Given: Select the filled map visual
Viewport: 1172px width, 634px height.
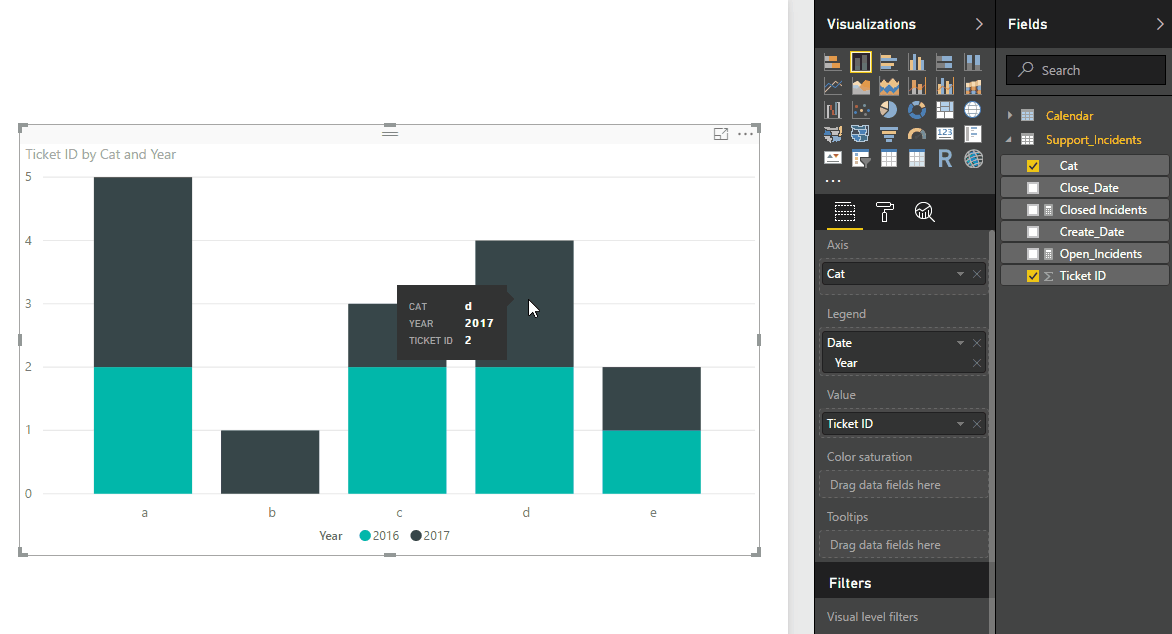Looking at the screenshot, I should (833, 134).
